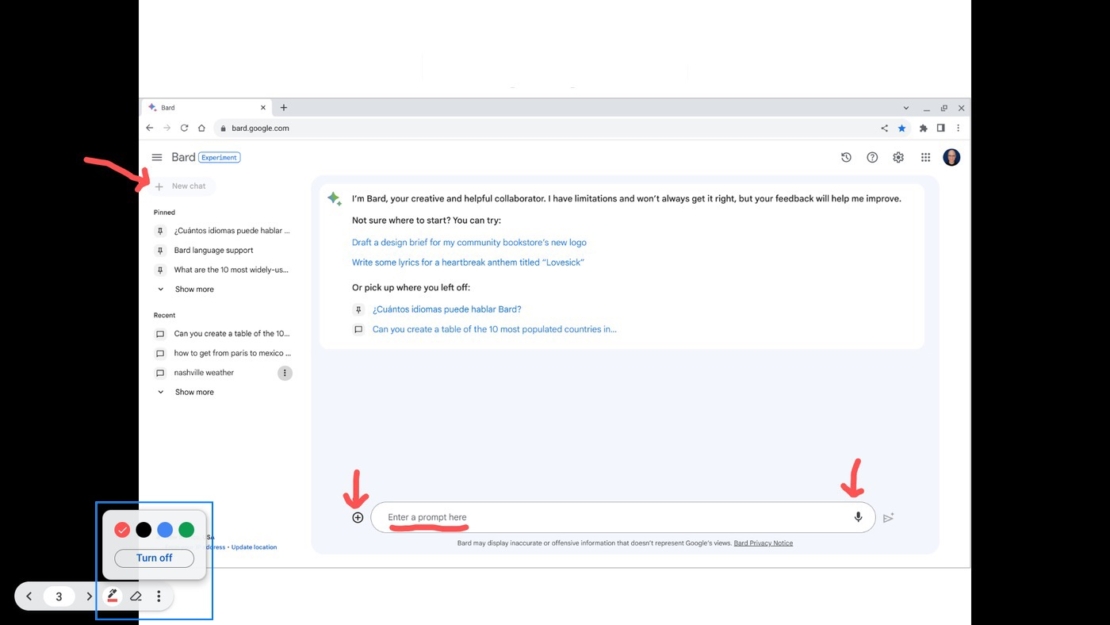
Task: Open the Lovesick heartbreak anthem suggestion
Action: pyautogui.click(x=468, y=262)
